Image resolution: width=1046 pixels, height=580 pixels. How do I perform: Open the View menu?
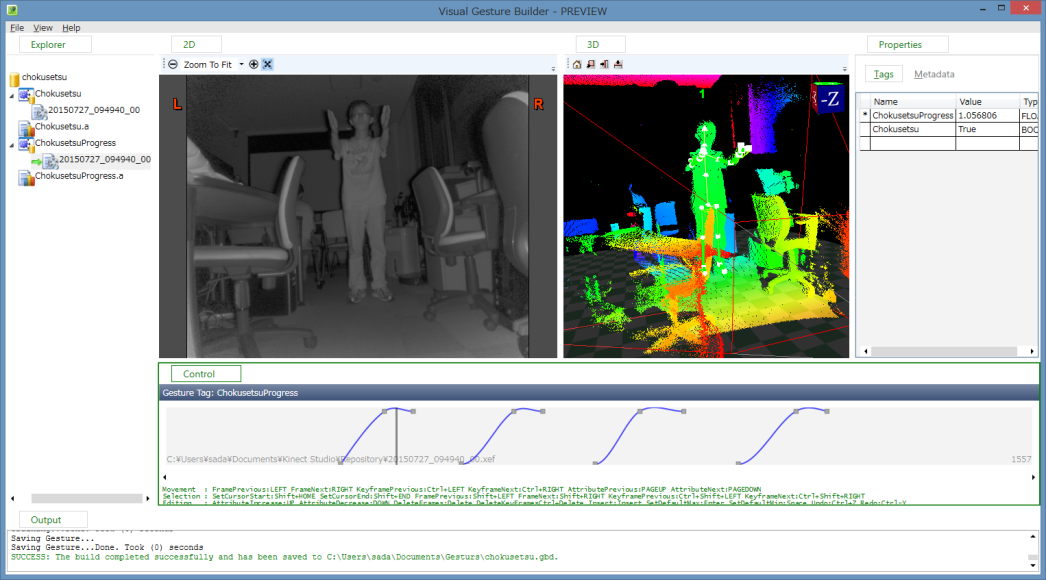[43, 28]
